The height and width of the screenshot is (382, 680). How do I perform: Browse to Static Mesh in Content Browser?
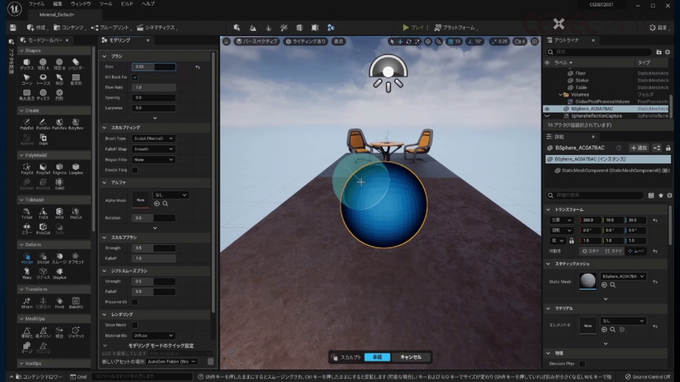tap(613, 285)
